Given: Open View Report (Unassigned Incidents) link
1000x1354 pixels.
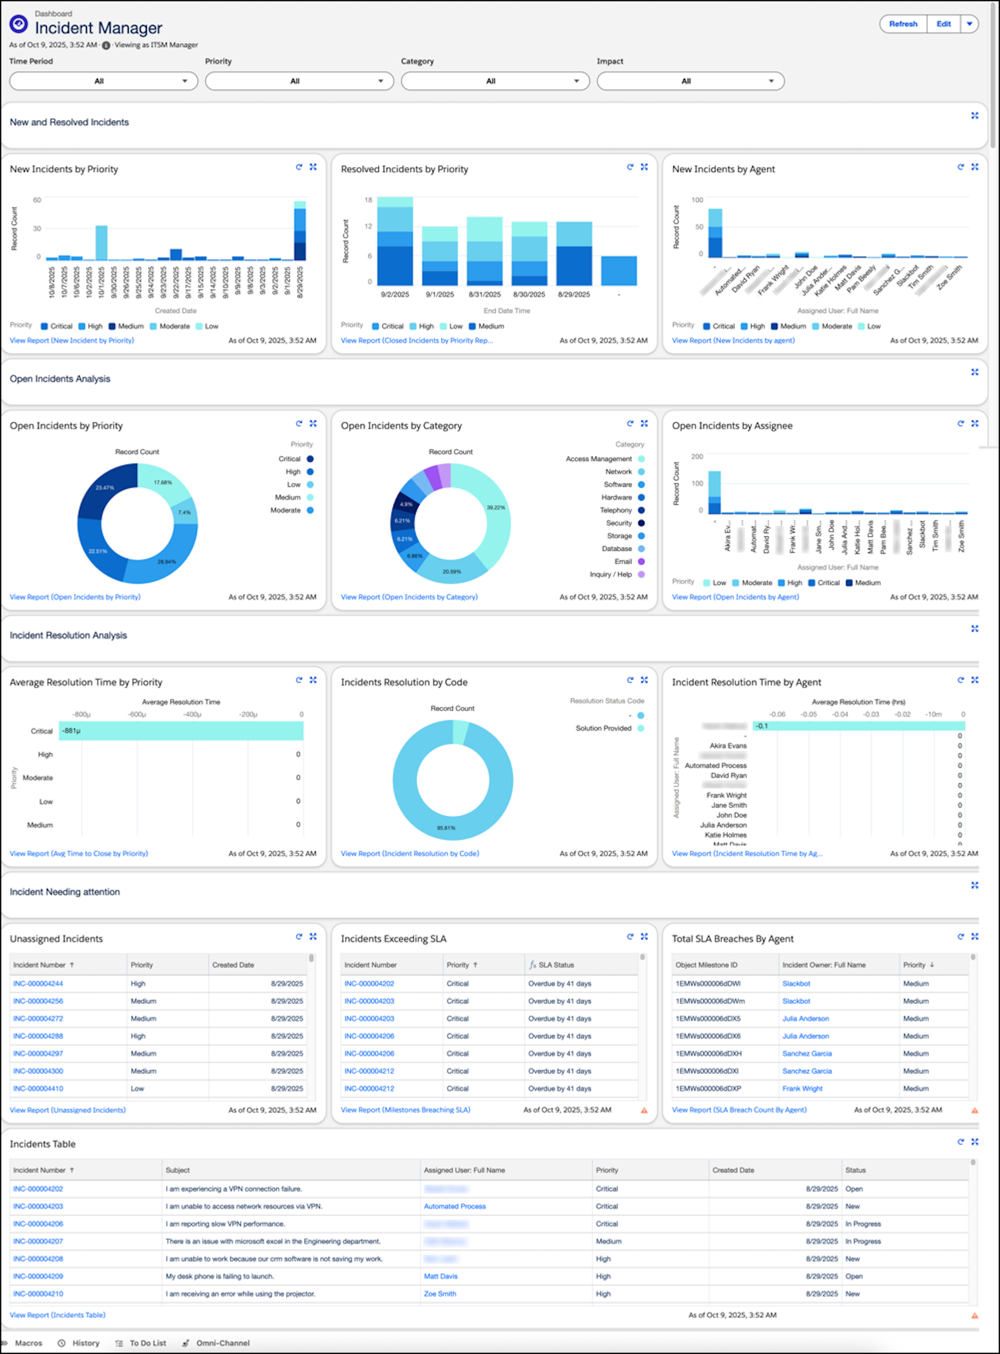Looking at the screenshot, I should coord(68,1110).
